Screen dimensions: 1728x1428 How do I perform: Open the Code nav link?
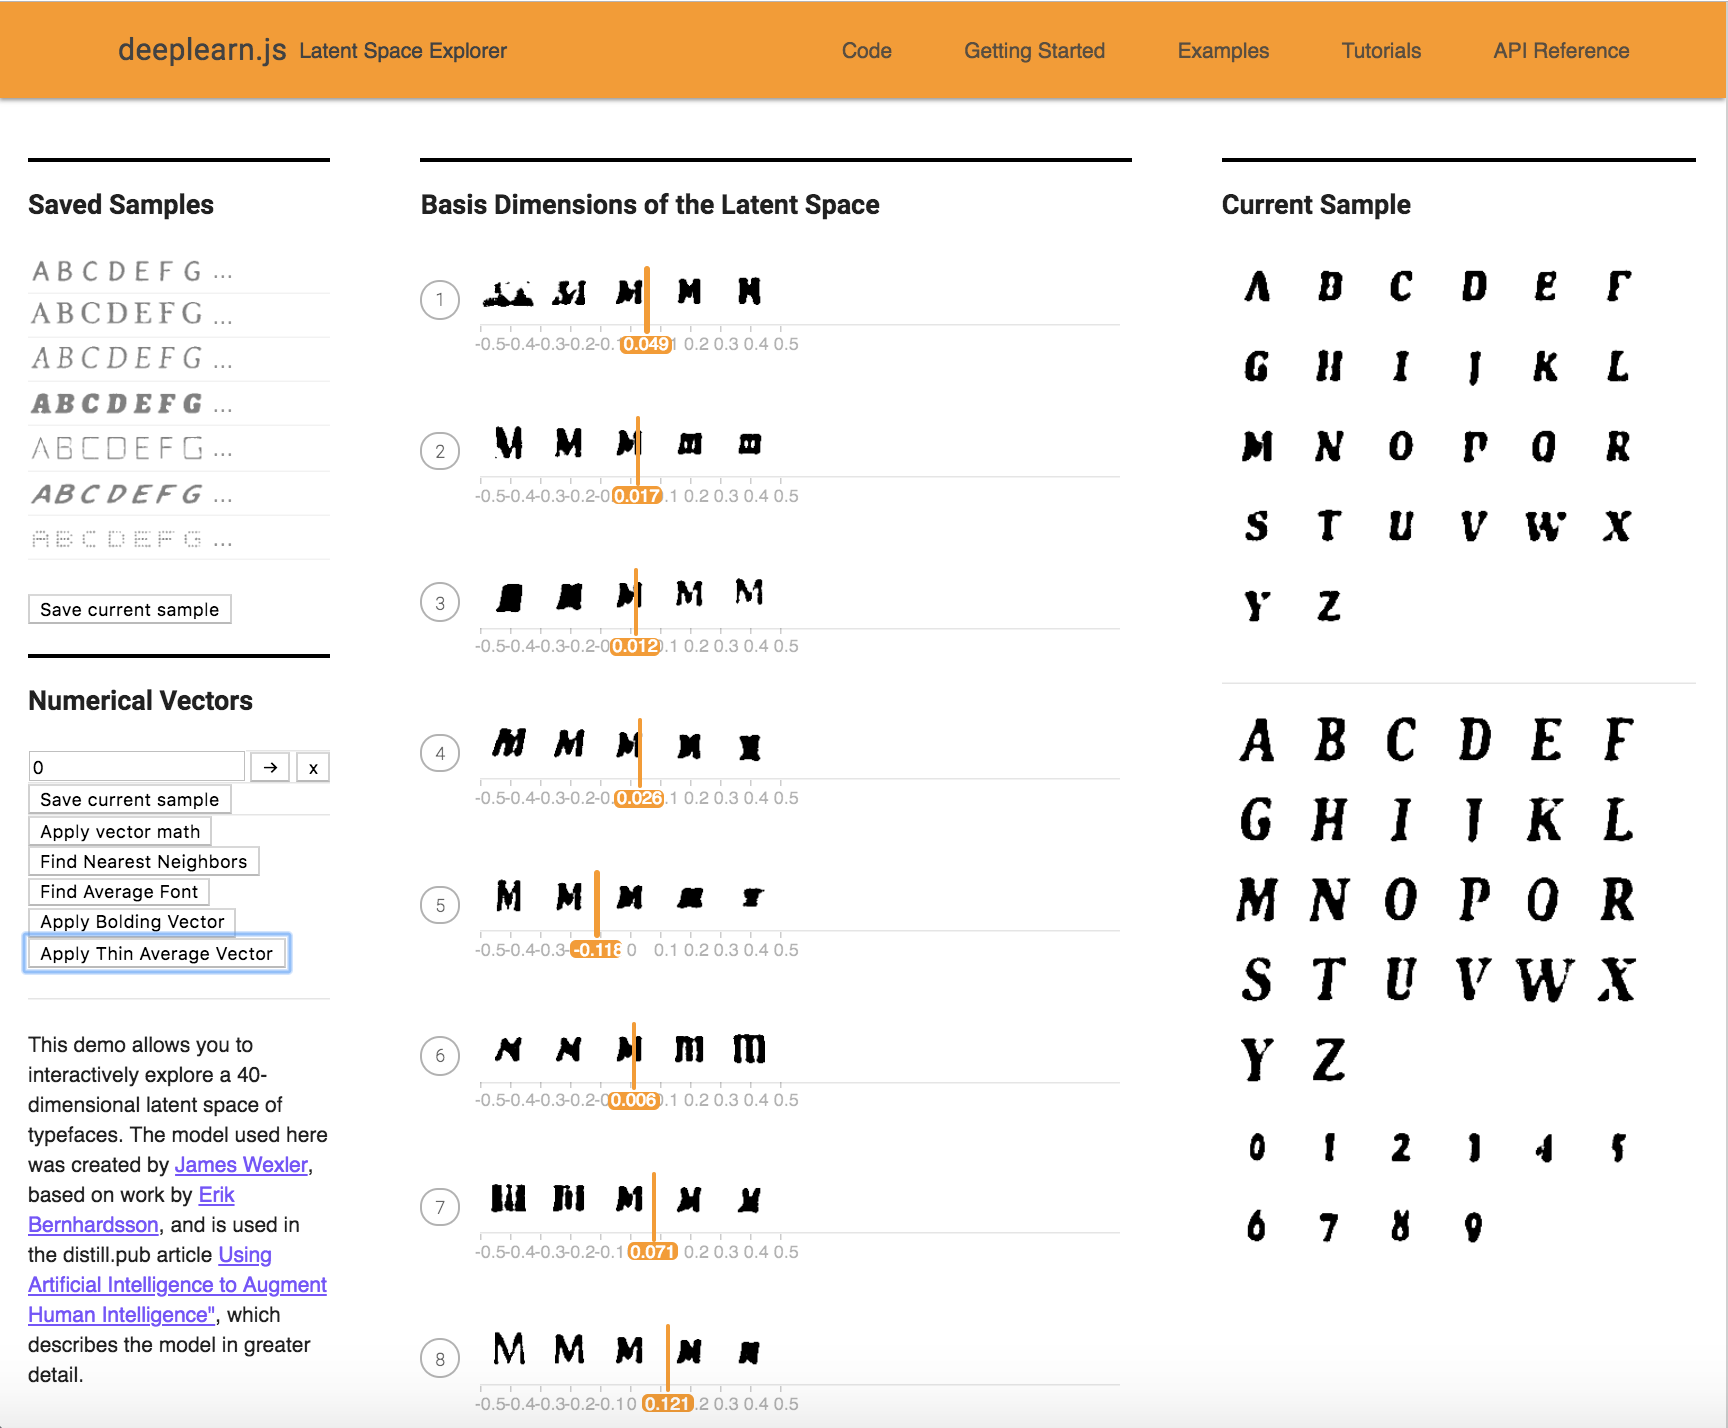tap(866, 51)
